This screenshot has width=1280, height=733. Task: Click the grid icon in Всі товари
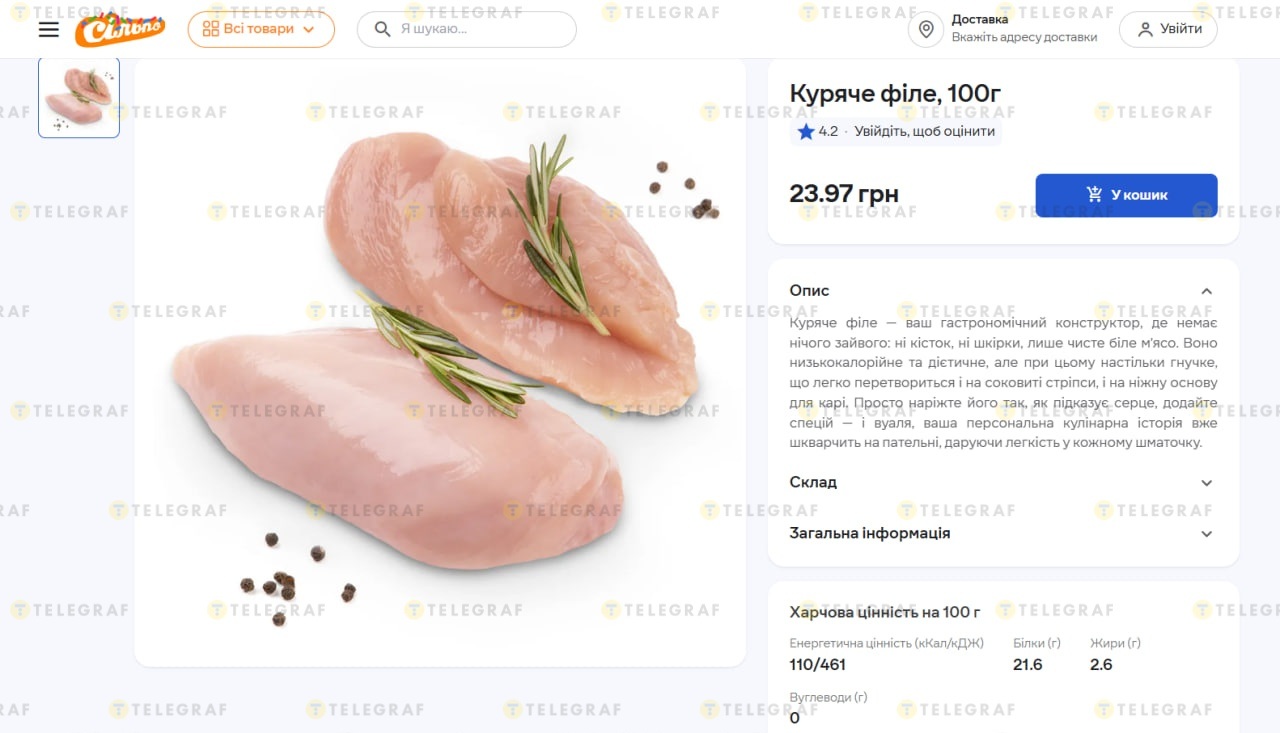click(210, 29)
